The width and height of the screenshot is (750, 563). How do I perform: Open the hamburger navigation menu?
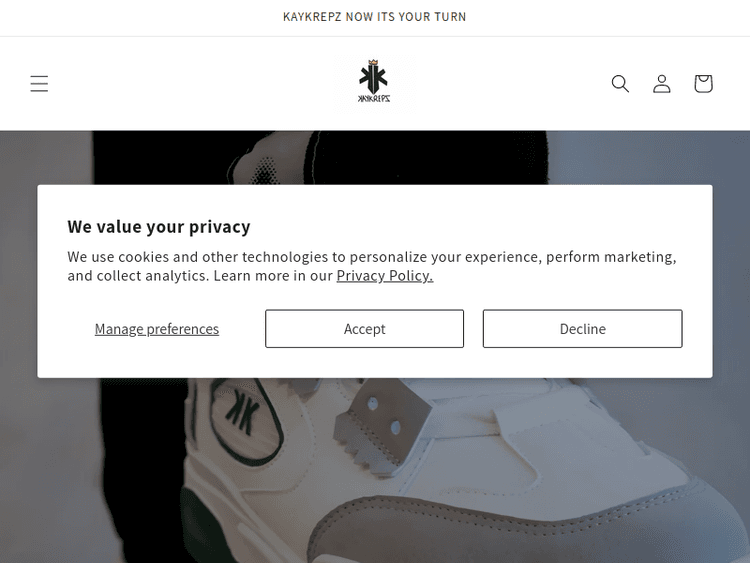[39, 84]
